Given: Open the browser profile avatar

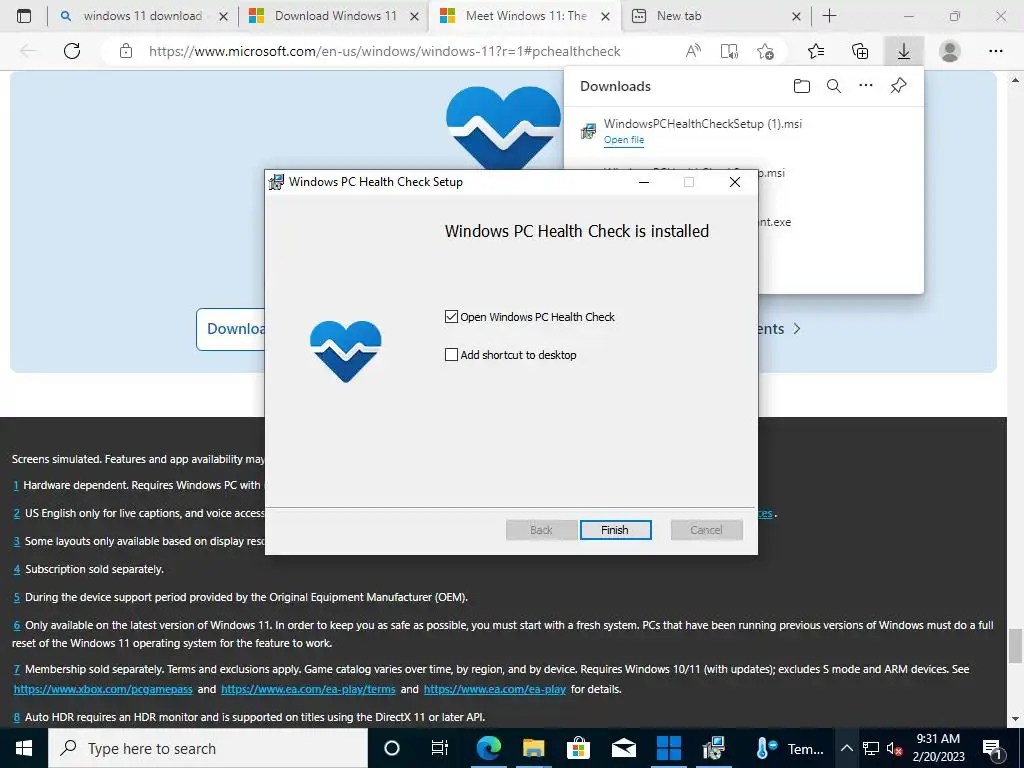Looking at the screenshot, I should 950,51.
